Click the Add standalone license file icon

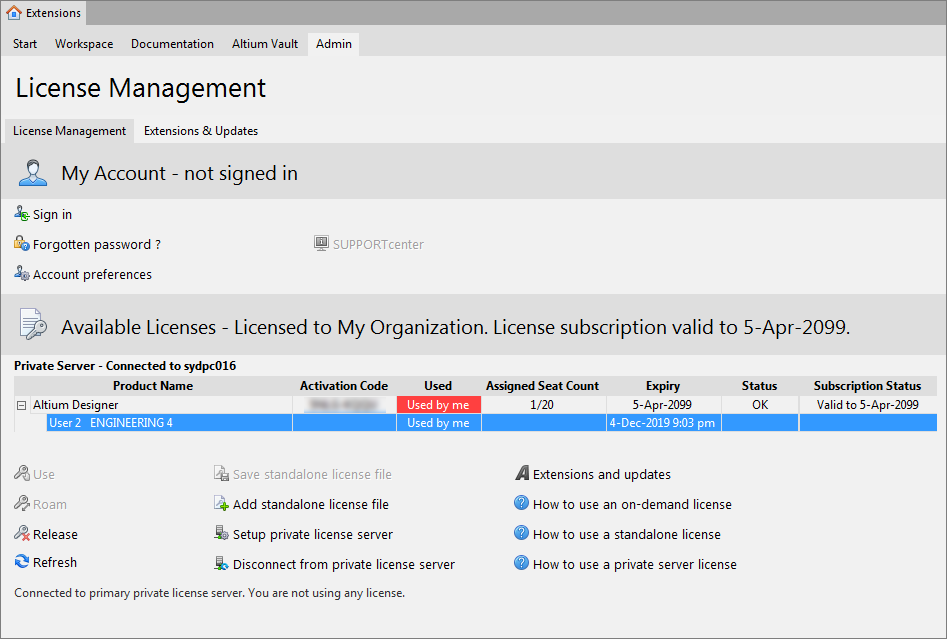point(222,504)
